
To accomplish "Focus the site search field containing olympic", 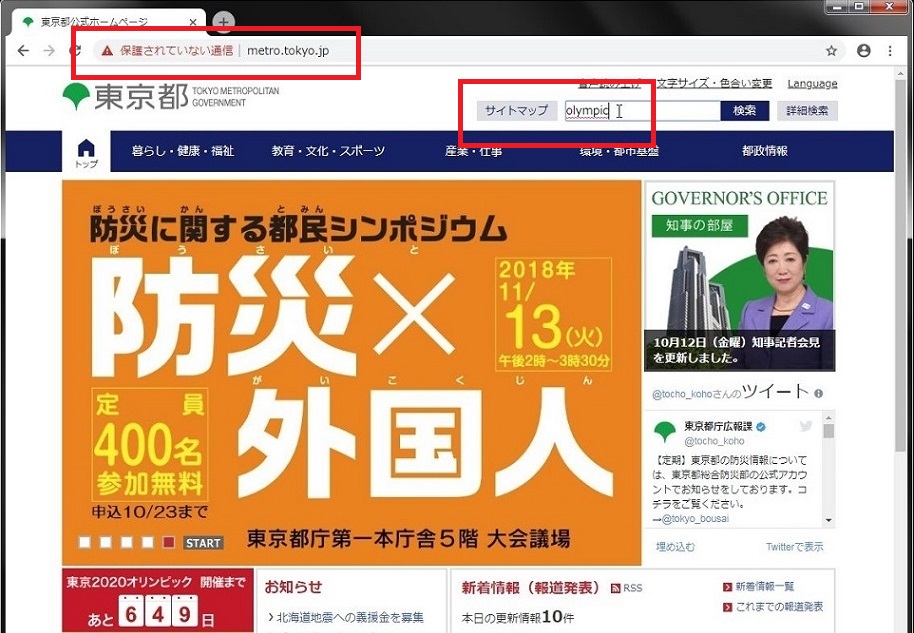I will [642, 111].
